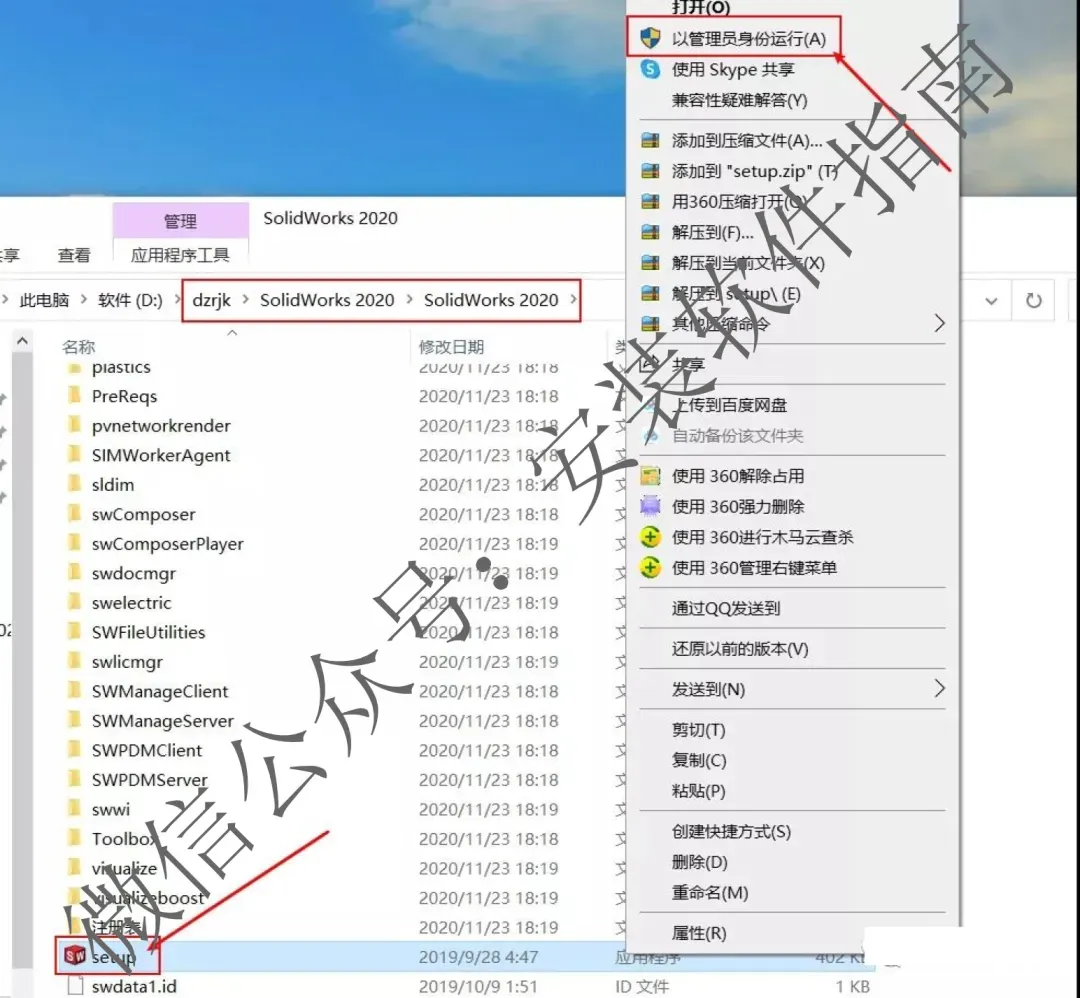This screenshot has height=998, width=1080.
Task: Open 属性(R) properties entry
Action: (698, 933)
